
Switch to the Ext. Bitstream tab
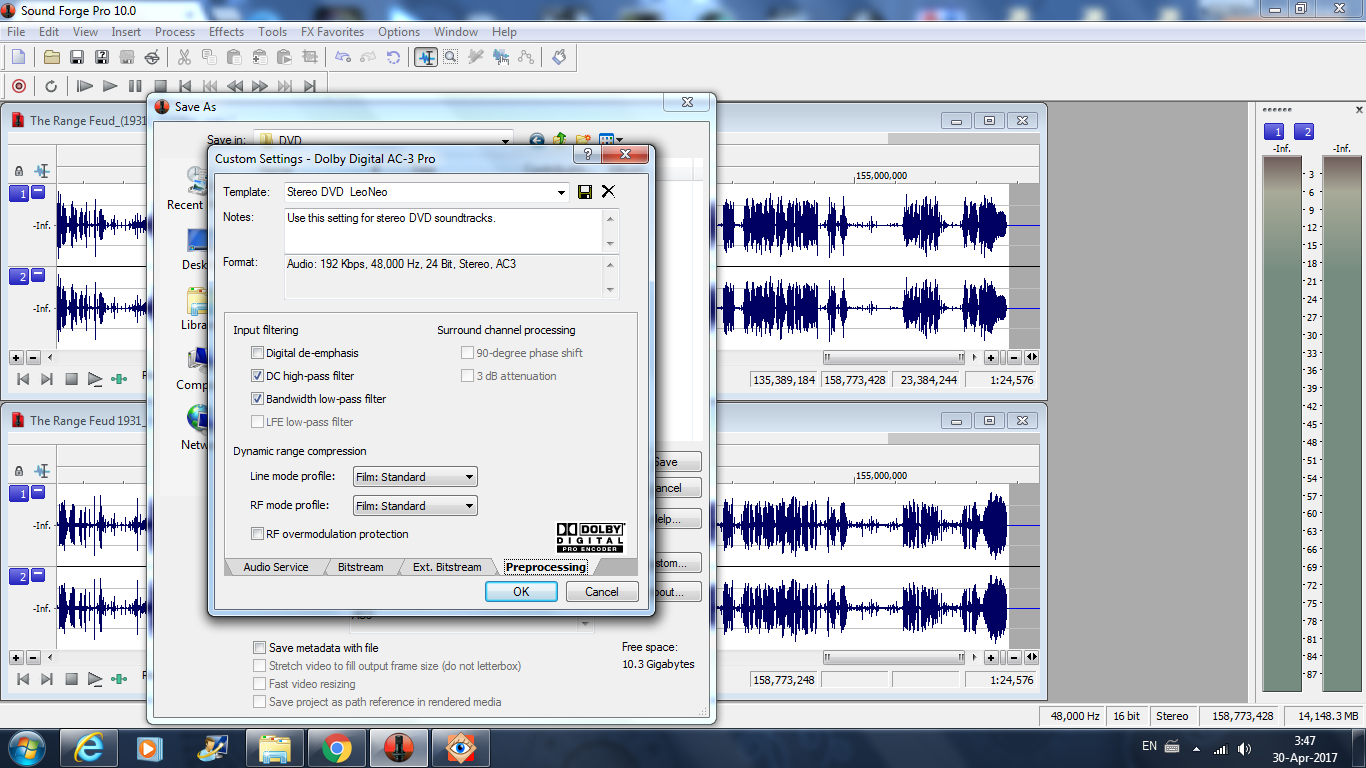pos(447,567)
